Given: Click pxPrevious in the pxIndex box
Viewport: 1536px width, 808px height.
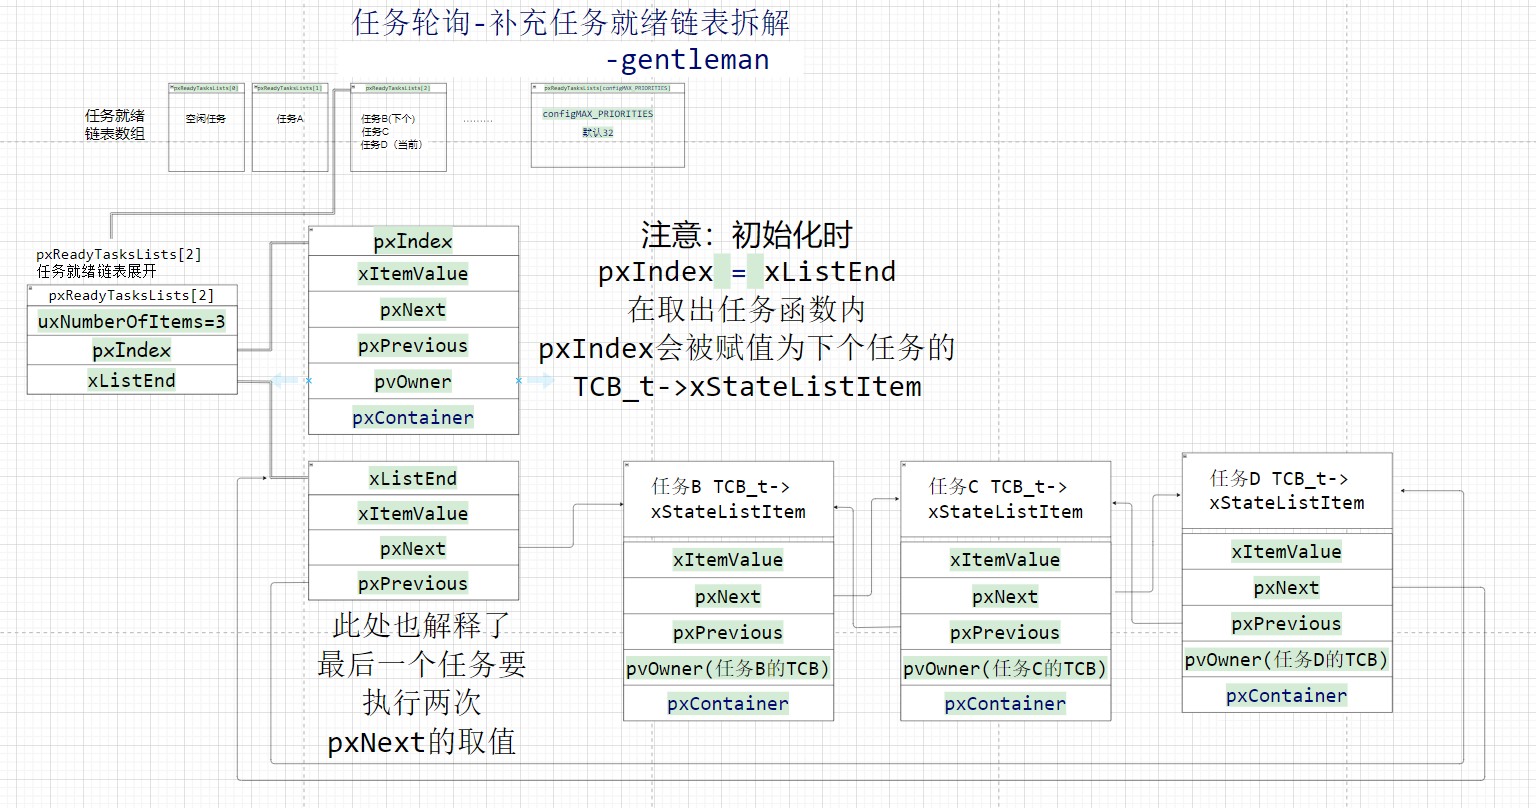Looking at the screenshot, I should 413,346.
